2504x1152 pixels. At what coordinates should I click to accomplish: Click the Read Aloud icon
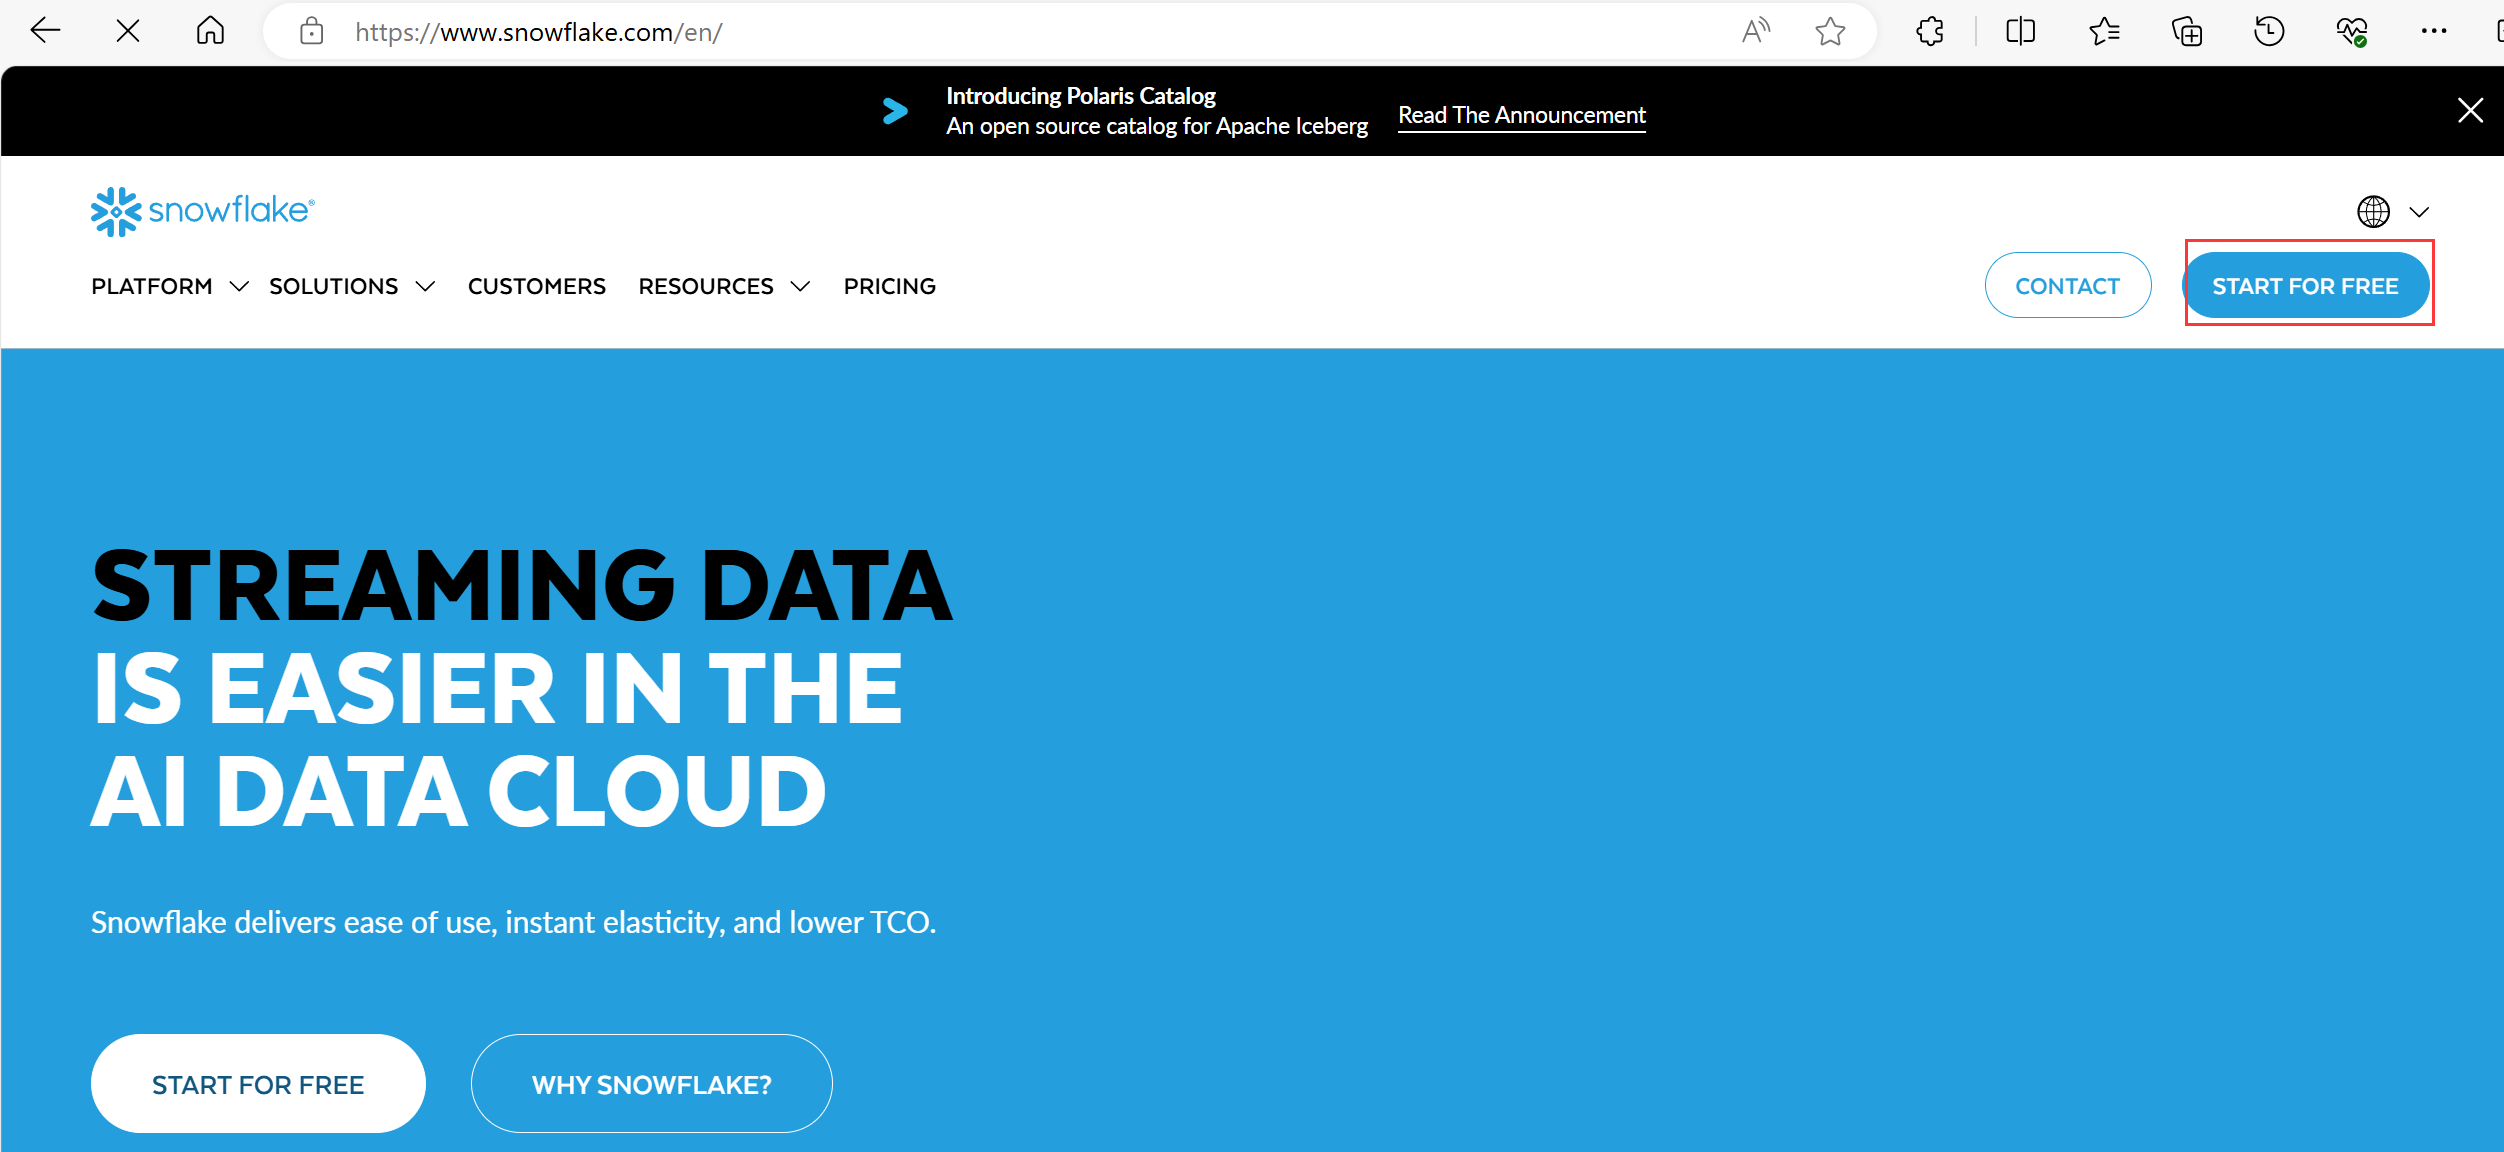click(x=1755, y=31)
